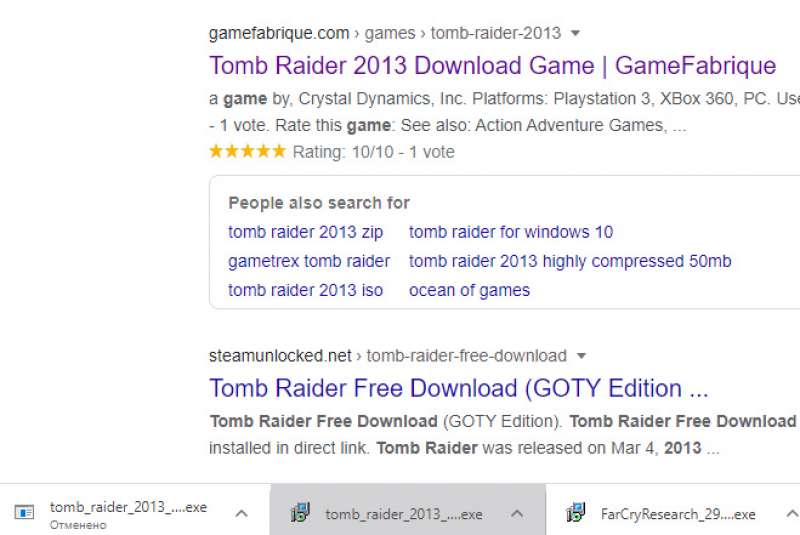Open the chevron menu of the second tomb_raider download

point(517,514)
